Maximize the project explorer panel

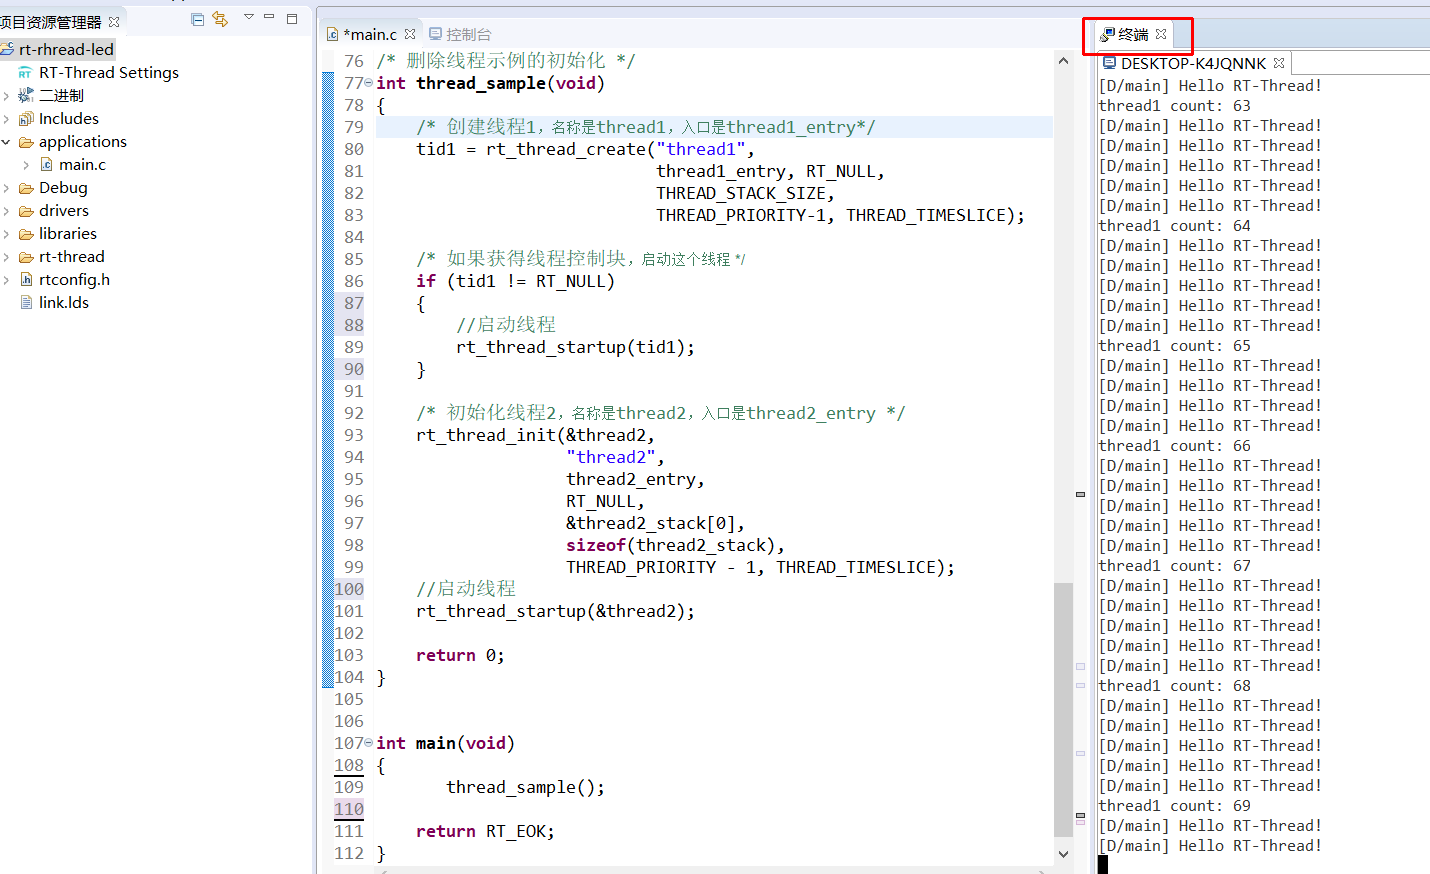point(292,18)
